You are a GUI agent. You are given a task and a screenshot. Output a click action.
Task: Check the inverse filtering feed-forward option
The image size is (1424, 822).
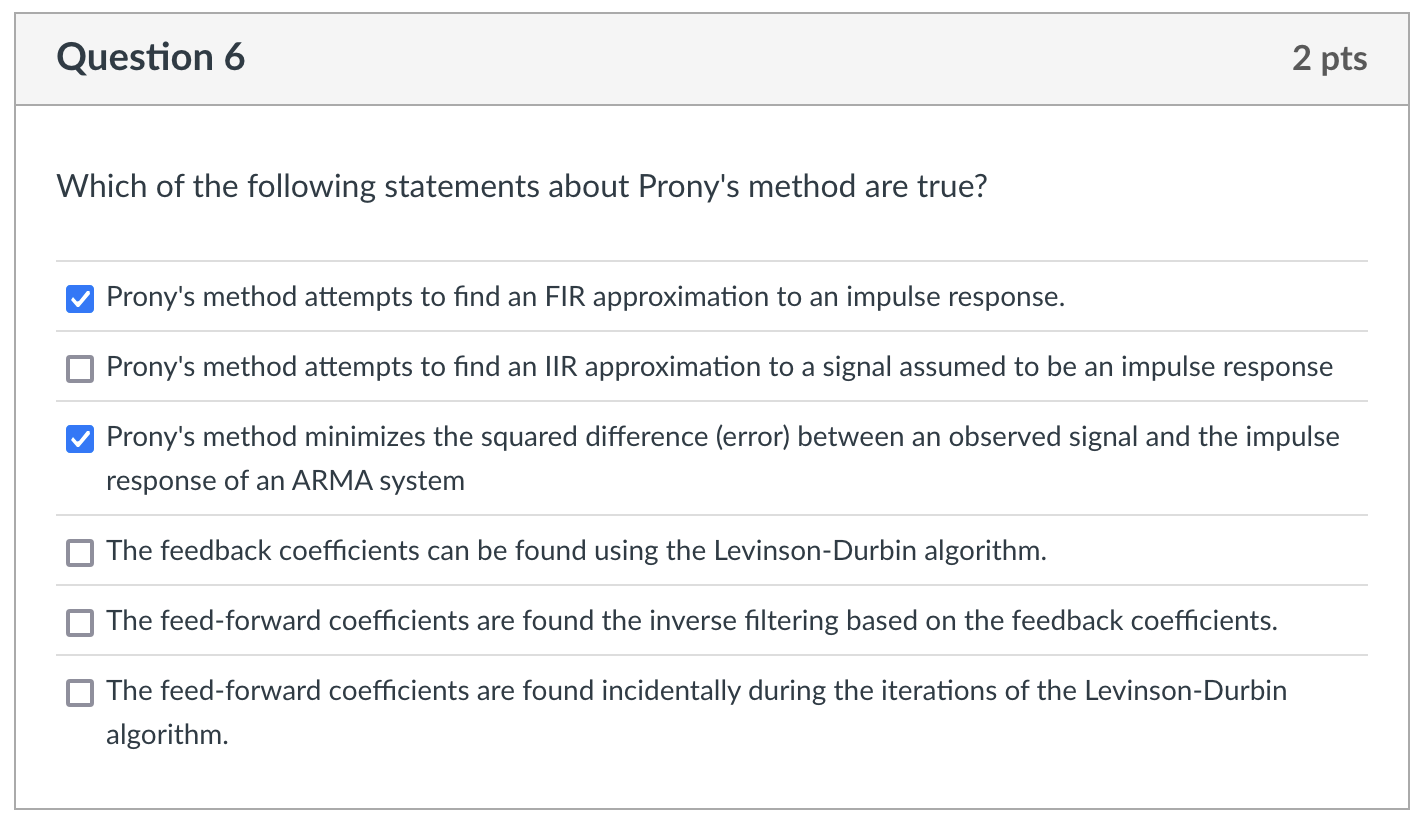tap(79, 621)
